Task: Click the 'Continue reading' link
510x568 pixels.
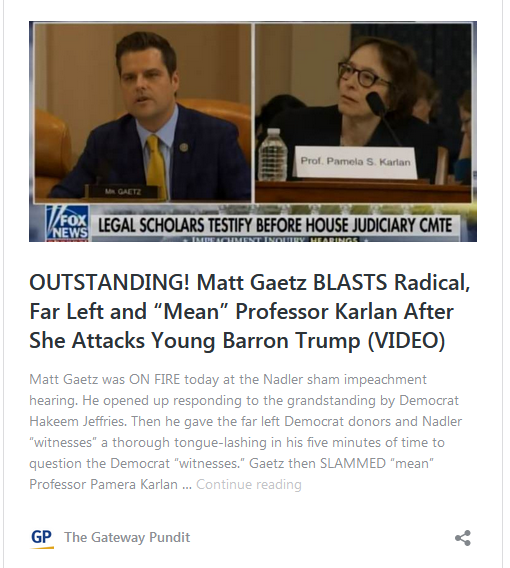Action: point(249,484)
